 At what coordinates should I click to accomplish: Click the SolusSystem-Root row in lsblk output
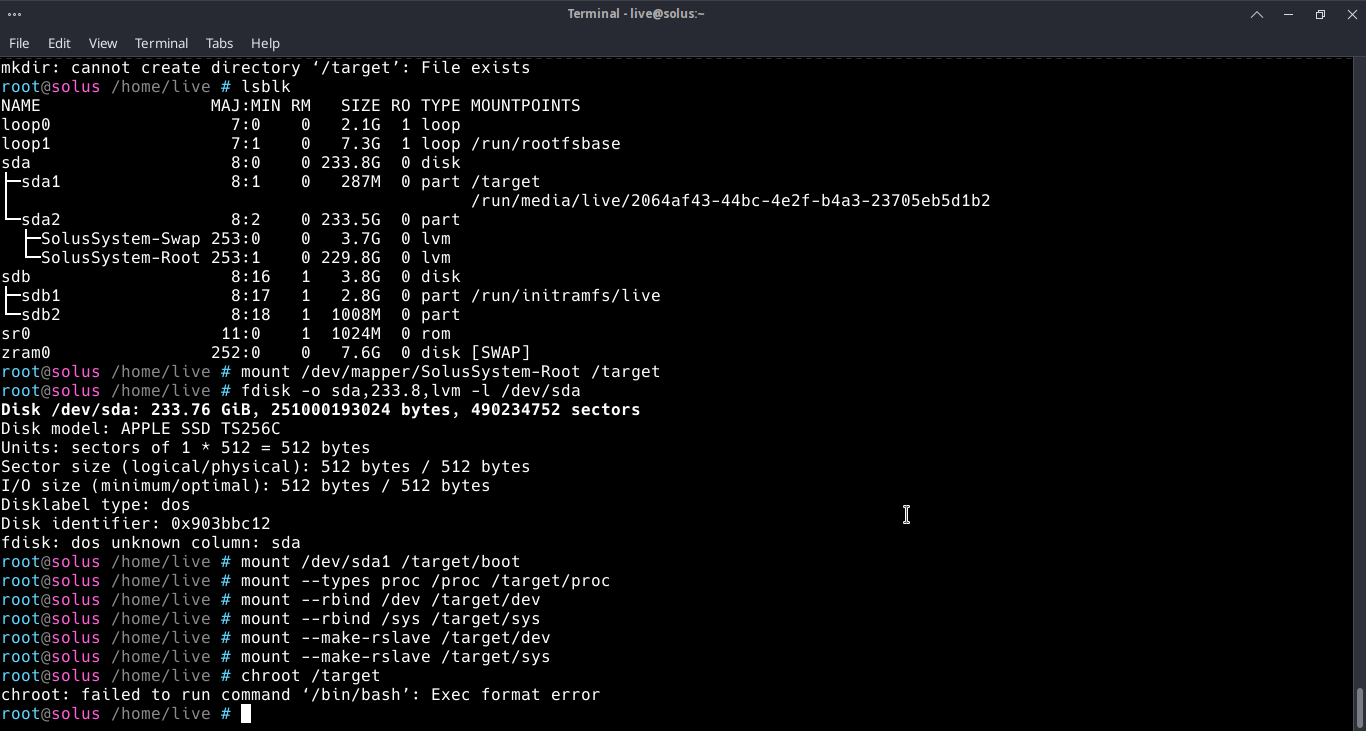pyautogui.click(x=120, y=258)
